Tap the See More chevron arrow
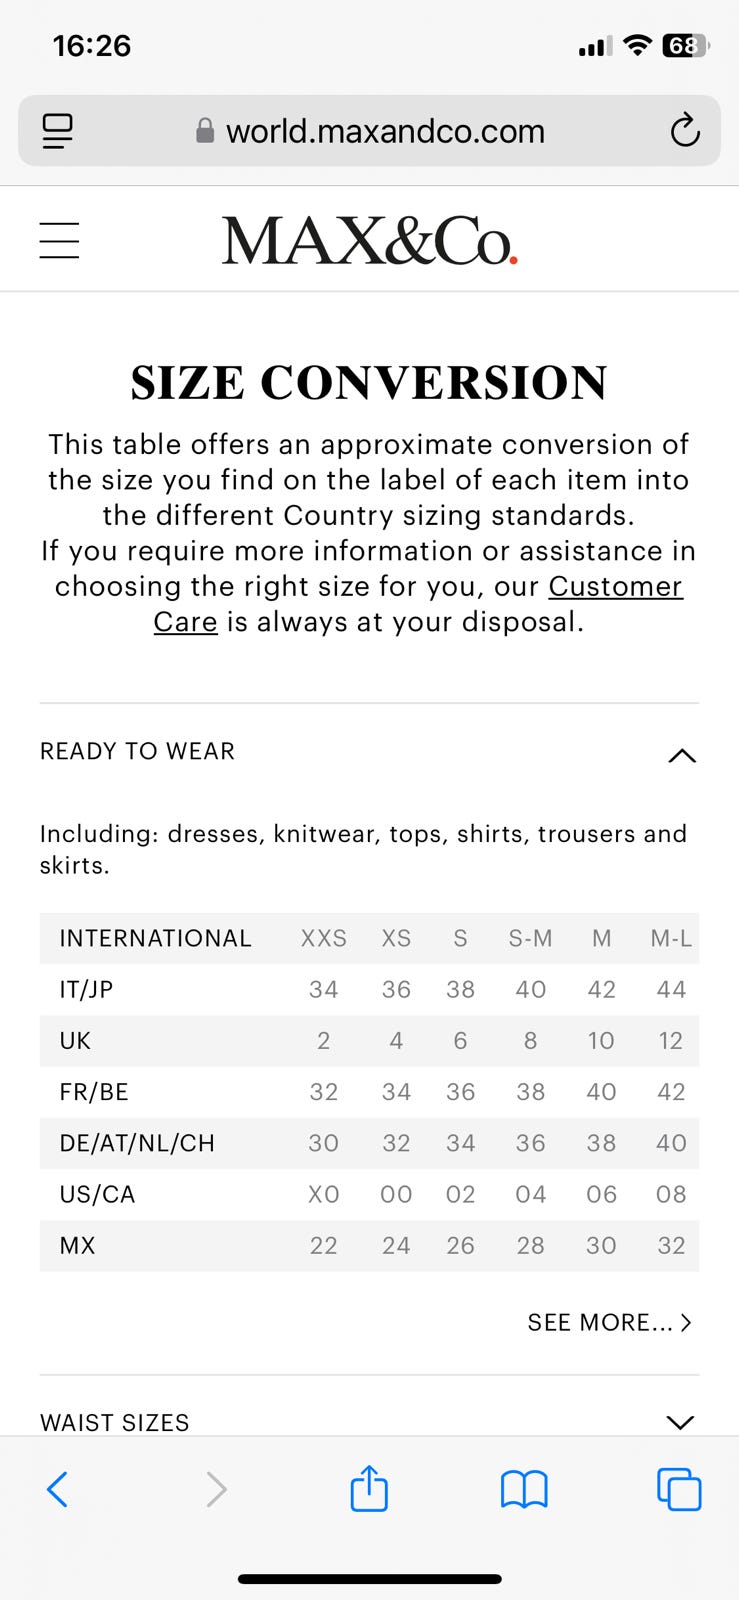The image size is (739, 1600). pyautogui.click(x=686, y=1322)
